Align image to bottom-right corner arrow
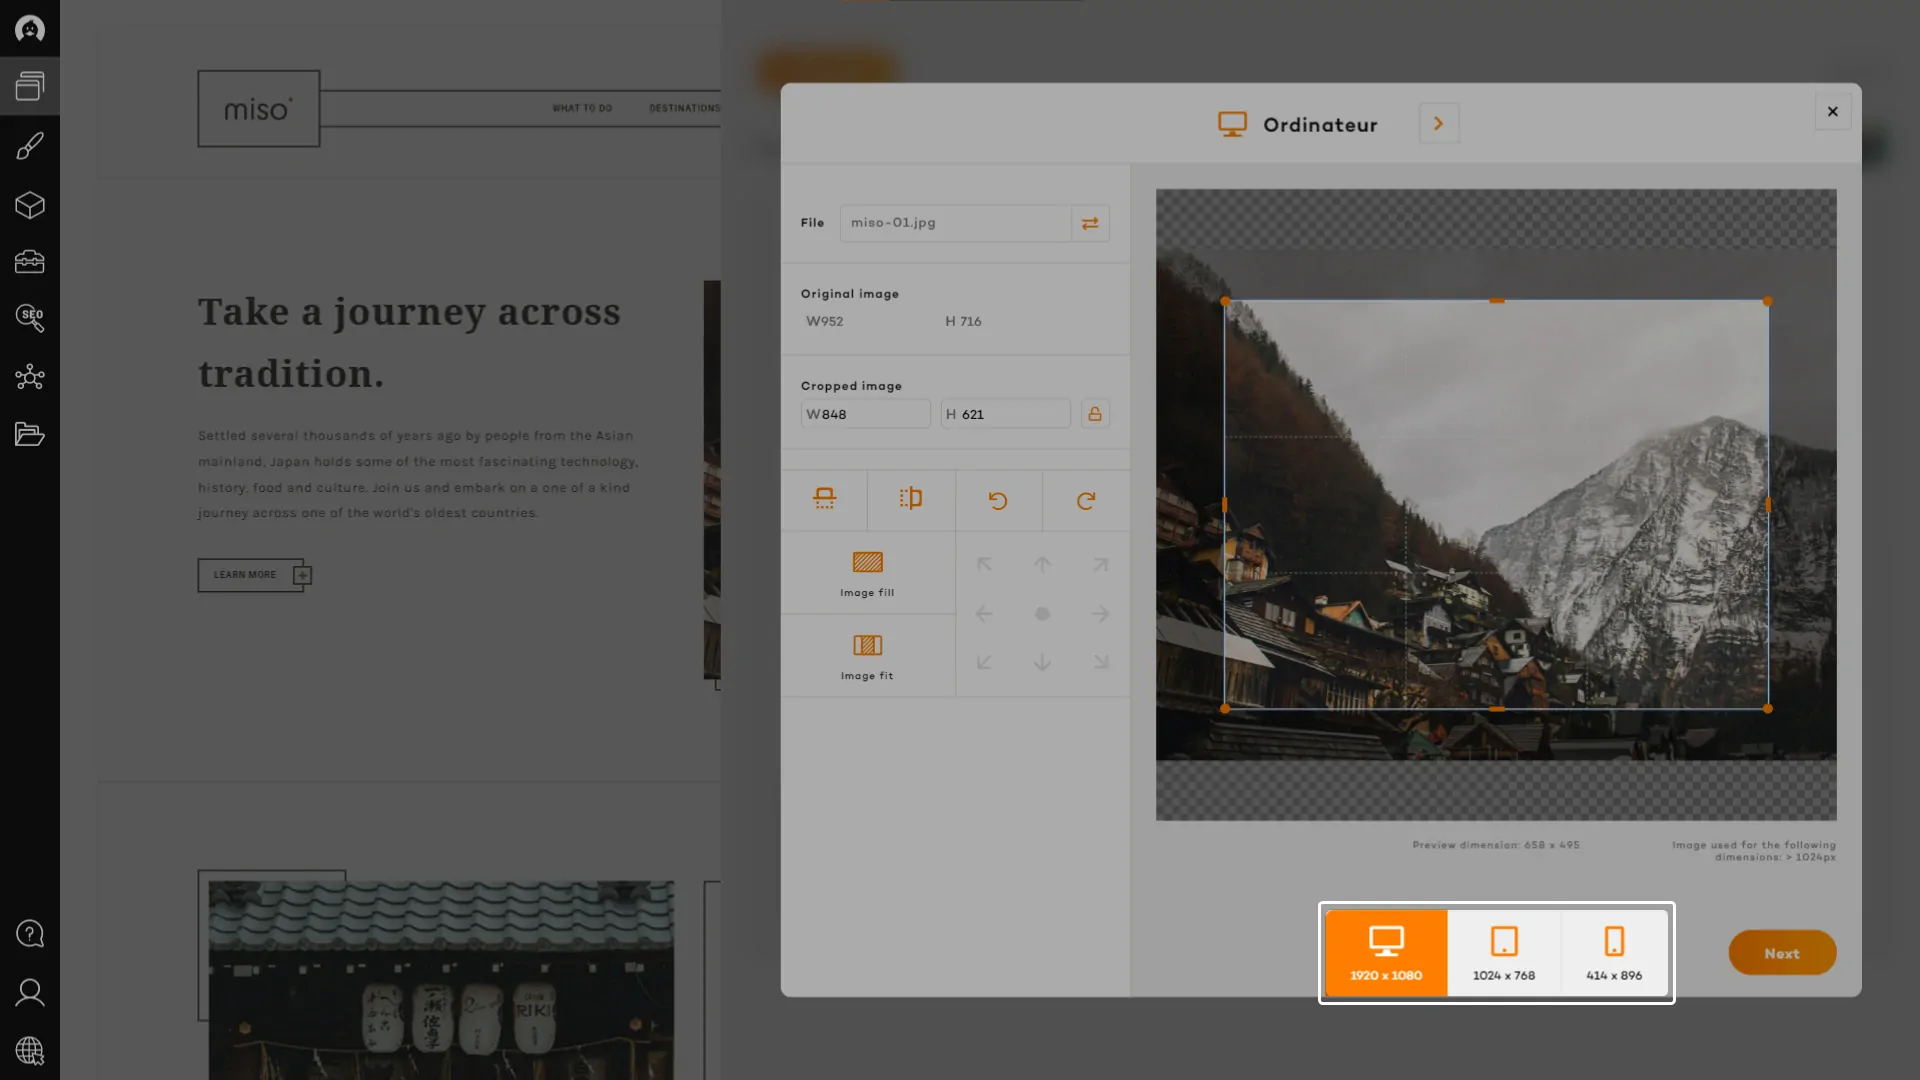The height and width of the screenshot is (1080, 1920). [x=1100, y=662]
